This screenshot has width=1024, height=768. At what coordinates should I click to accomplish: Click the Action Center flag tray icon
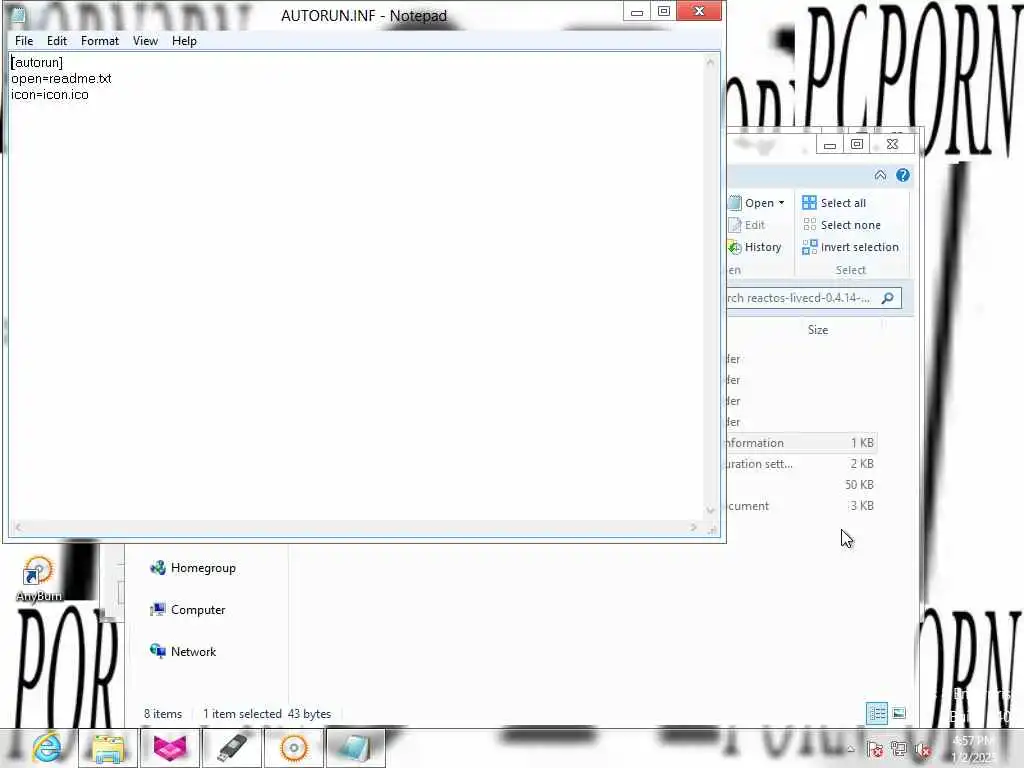click(x=875, y=750)
